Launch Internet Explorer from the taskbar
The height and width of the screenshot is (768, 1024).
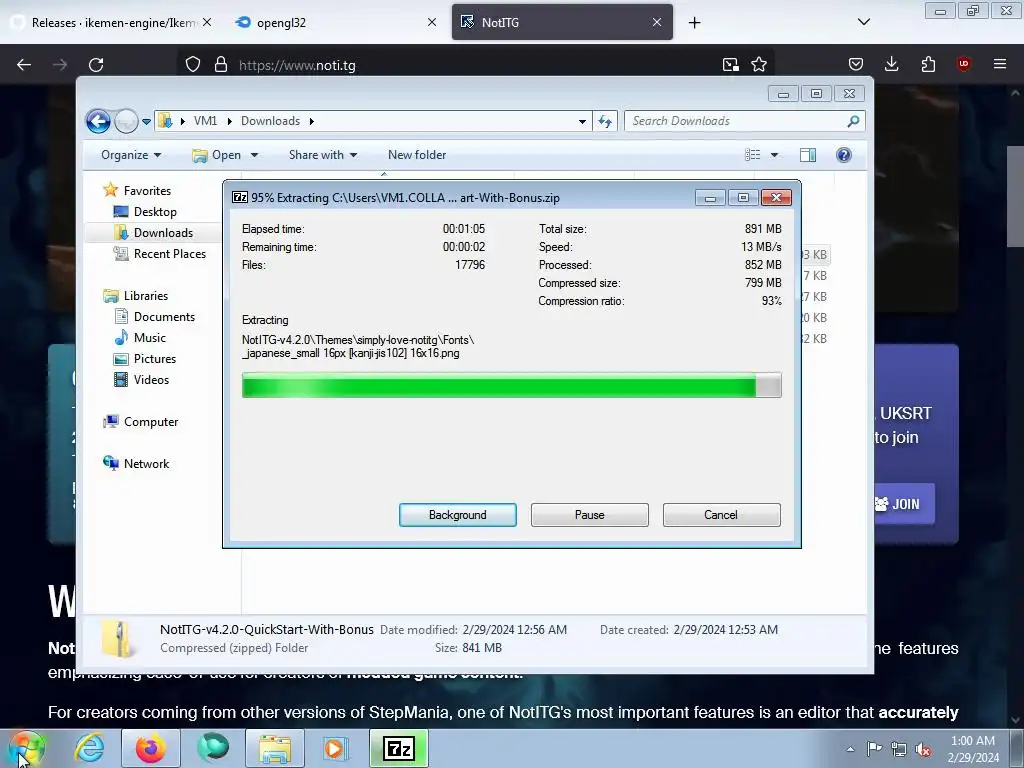tap(89, 748)
